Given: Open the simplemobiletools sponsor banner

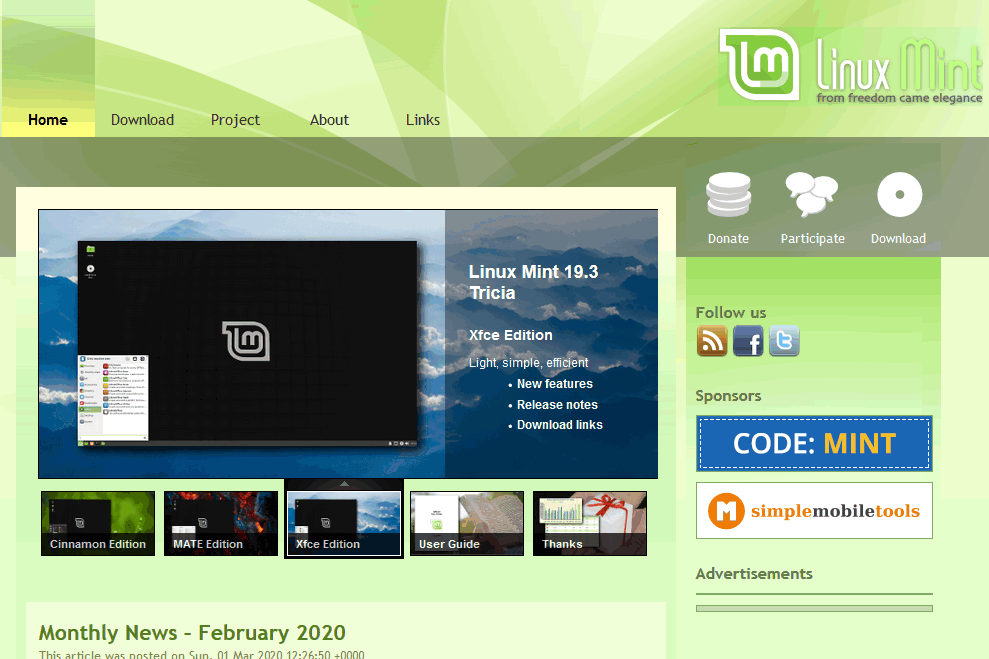Looking at the screenshot, I should tap(814, 511).
